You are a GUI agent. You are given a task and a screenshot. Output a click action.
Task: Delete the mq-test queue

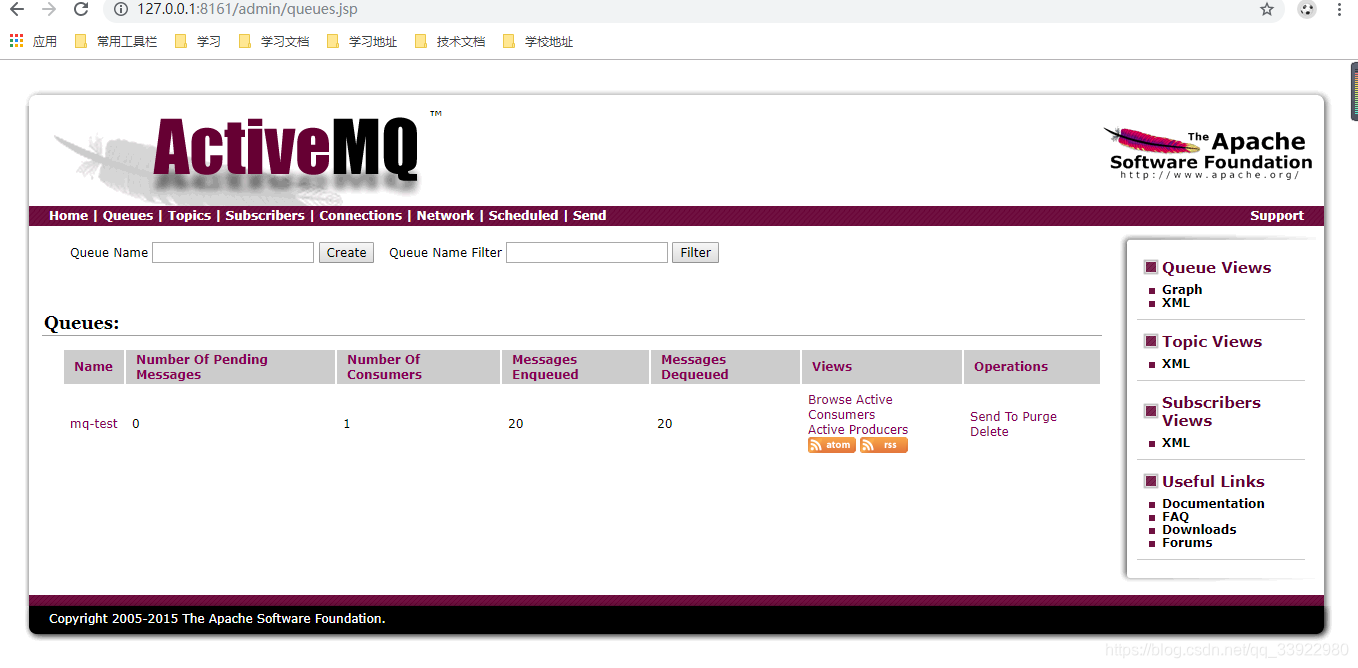click(x=989, y=432)
